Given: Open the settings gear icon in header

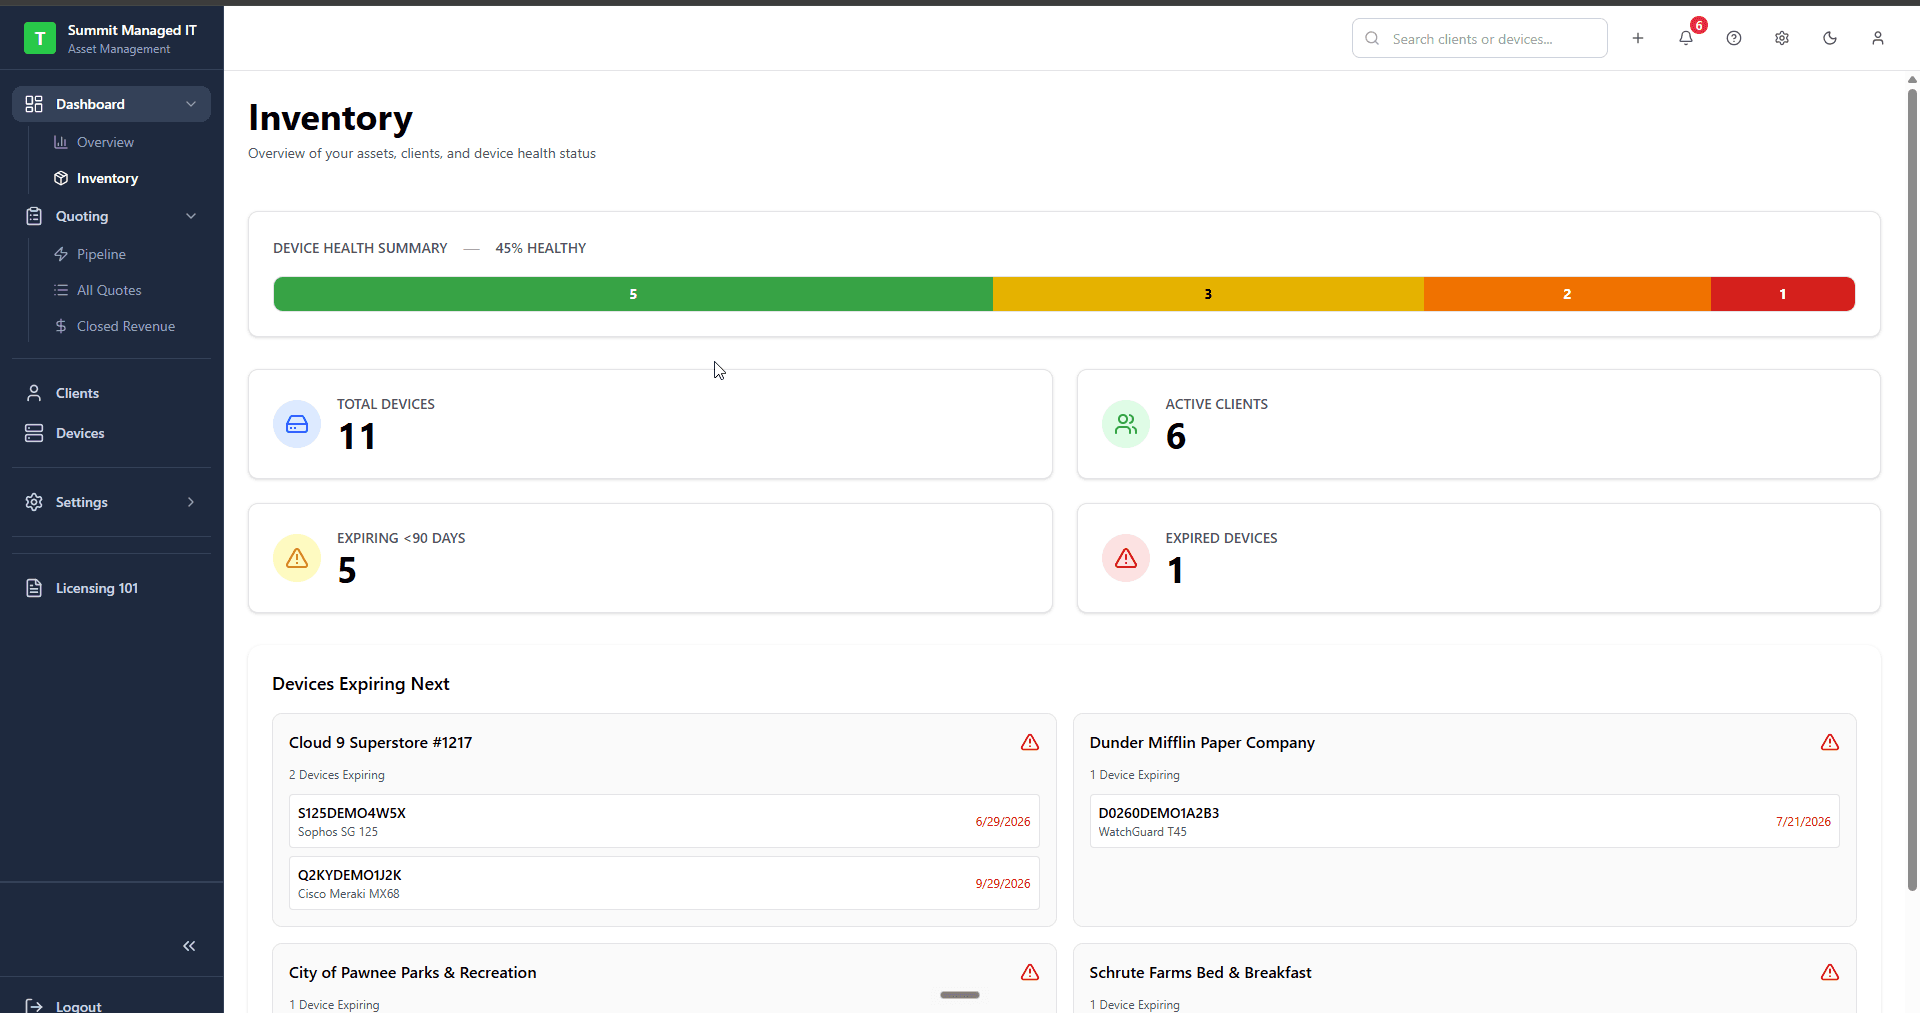Looking at the screenshot, I should (1782, 38).
